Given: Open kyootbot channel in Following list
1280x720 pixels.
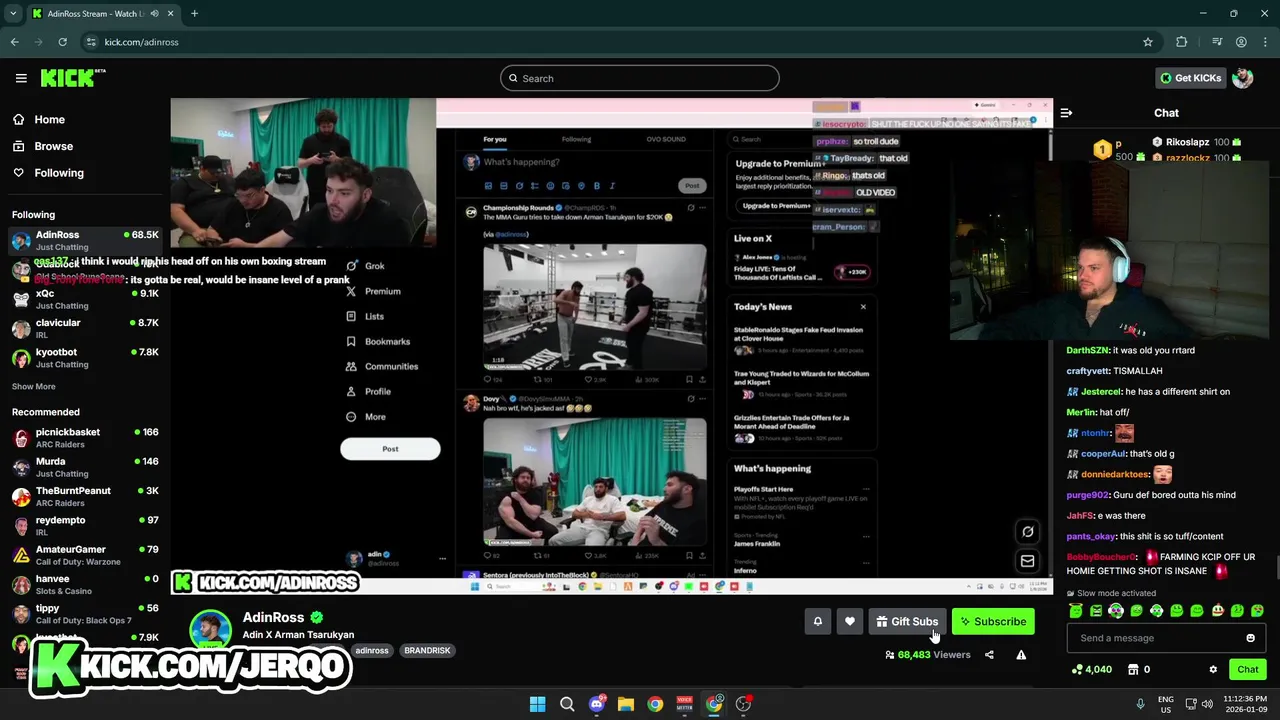Looking at the screenshot, I should pyautogui.click(x=85, y=358).
